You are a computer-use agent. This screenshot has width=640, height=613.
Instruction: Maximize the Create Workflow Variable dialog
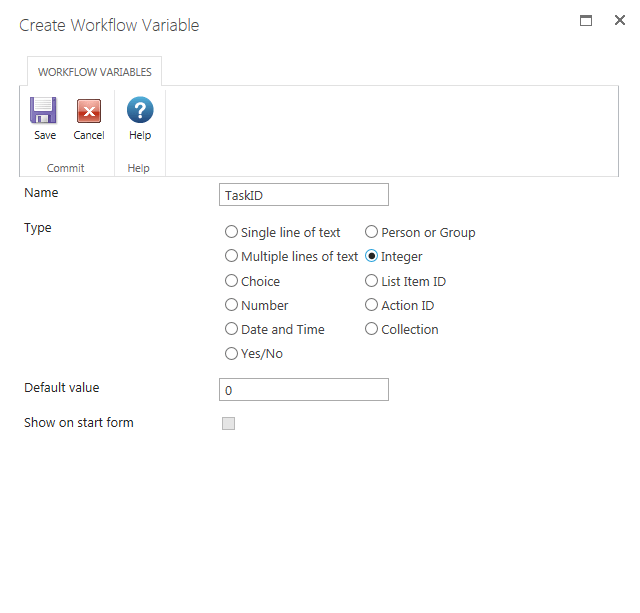coord(586,20)
